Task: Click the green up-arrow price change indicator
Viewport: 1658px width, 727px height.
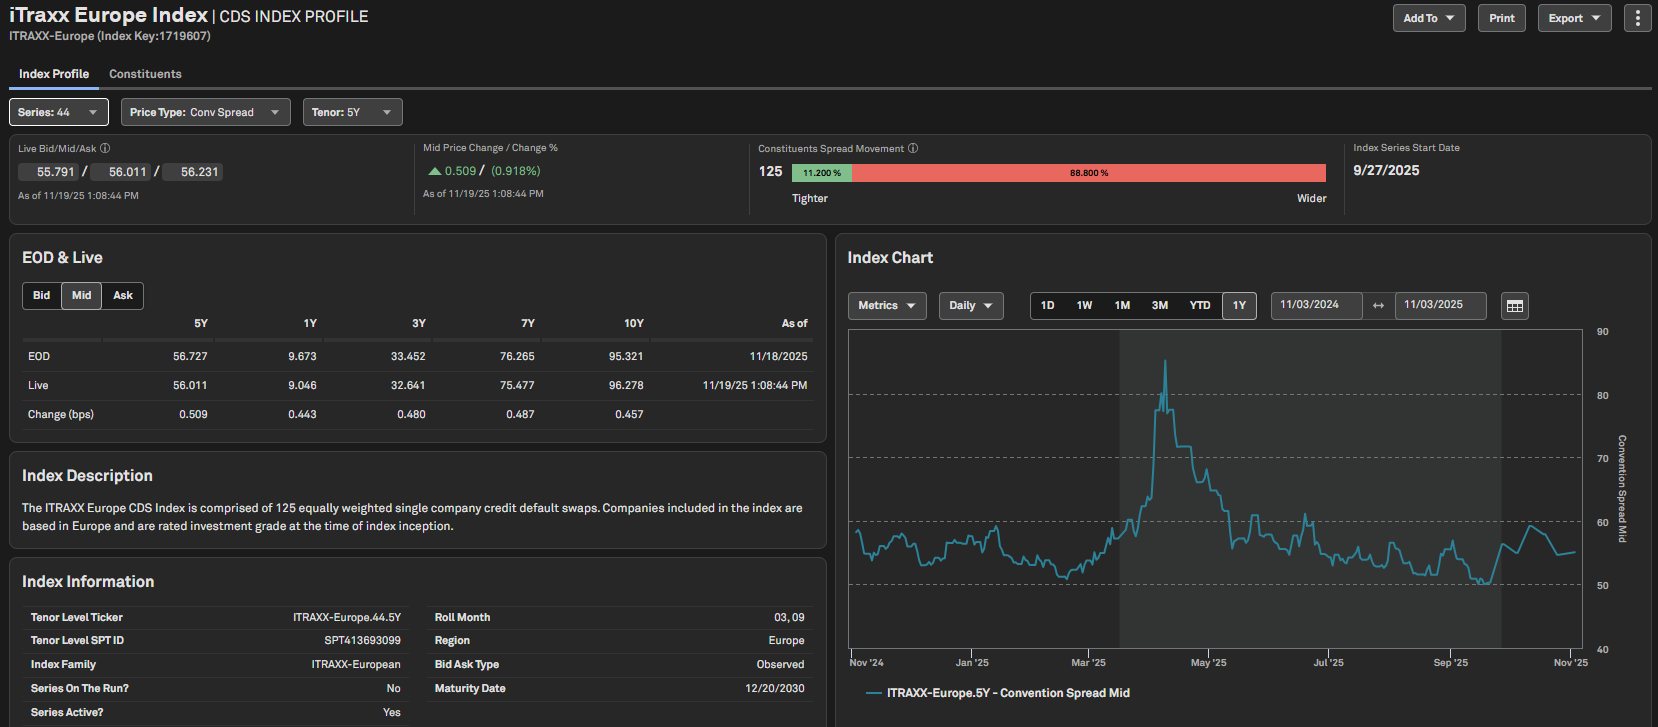Action: pyautogui.click(x=434, y=171)
